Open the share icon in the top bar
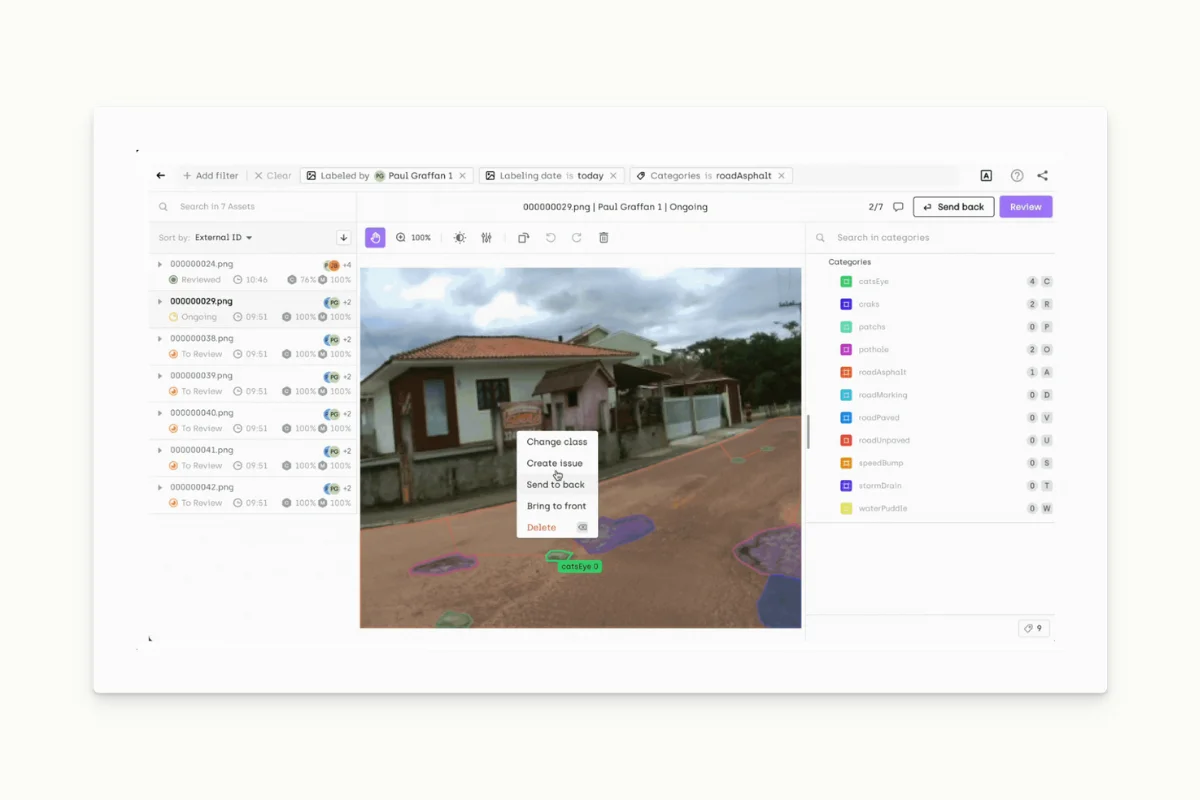 (x=1042, y=175)
